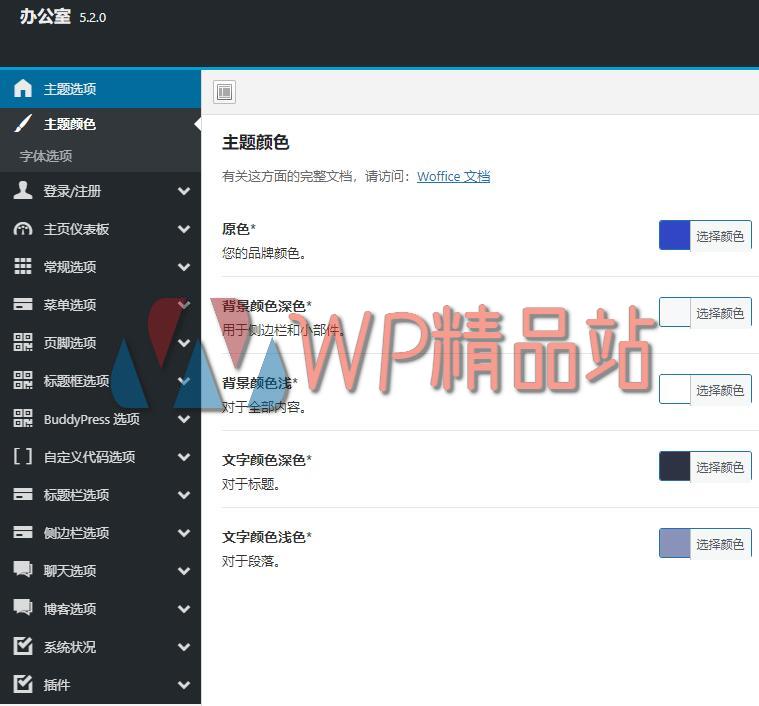Expand the 登录/注册 section chevron
Screen dimensions: 759x706
pos(184,191)
